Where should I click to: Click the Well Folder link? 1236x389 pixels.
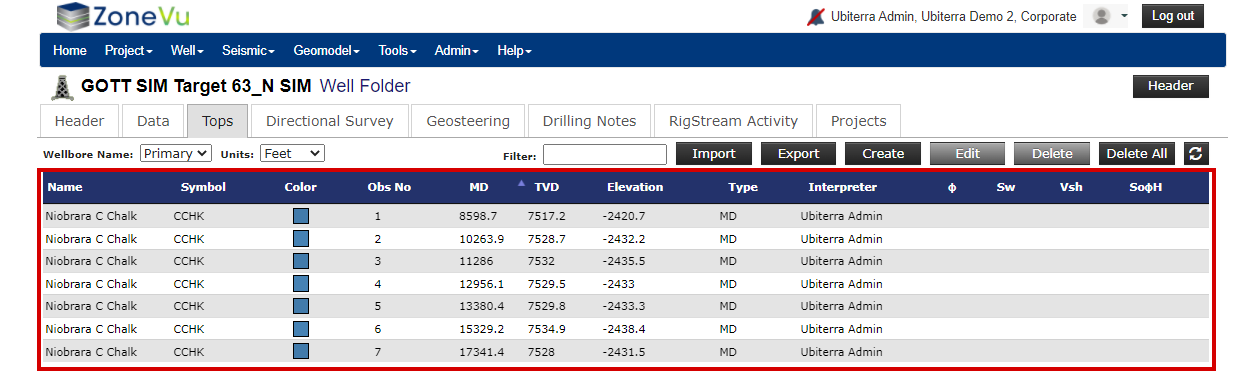(365, 87)
